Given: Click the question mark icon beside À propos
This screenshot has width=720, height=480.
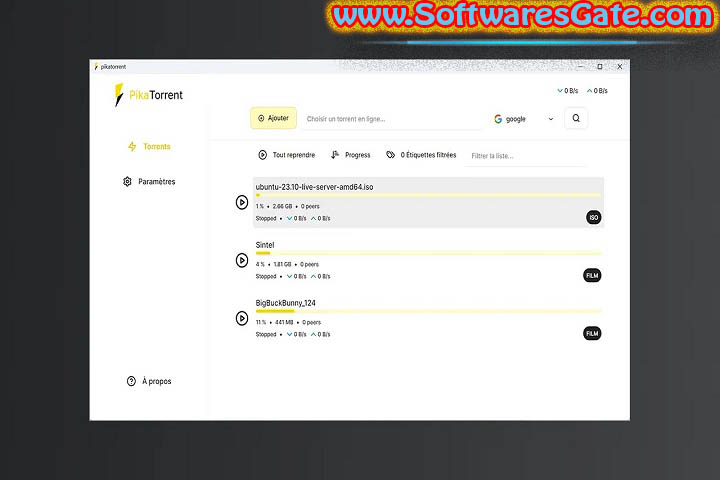Looking at the screenshot, I should click(x=131, y=381).
